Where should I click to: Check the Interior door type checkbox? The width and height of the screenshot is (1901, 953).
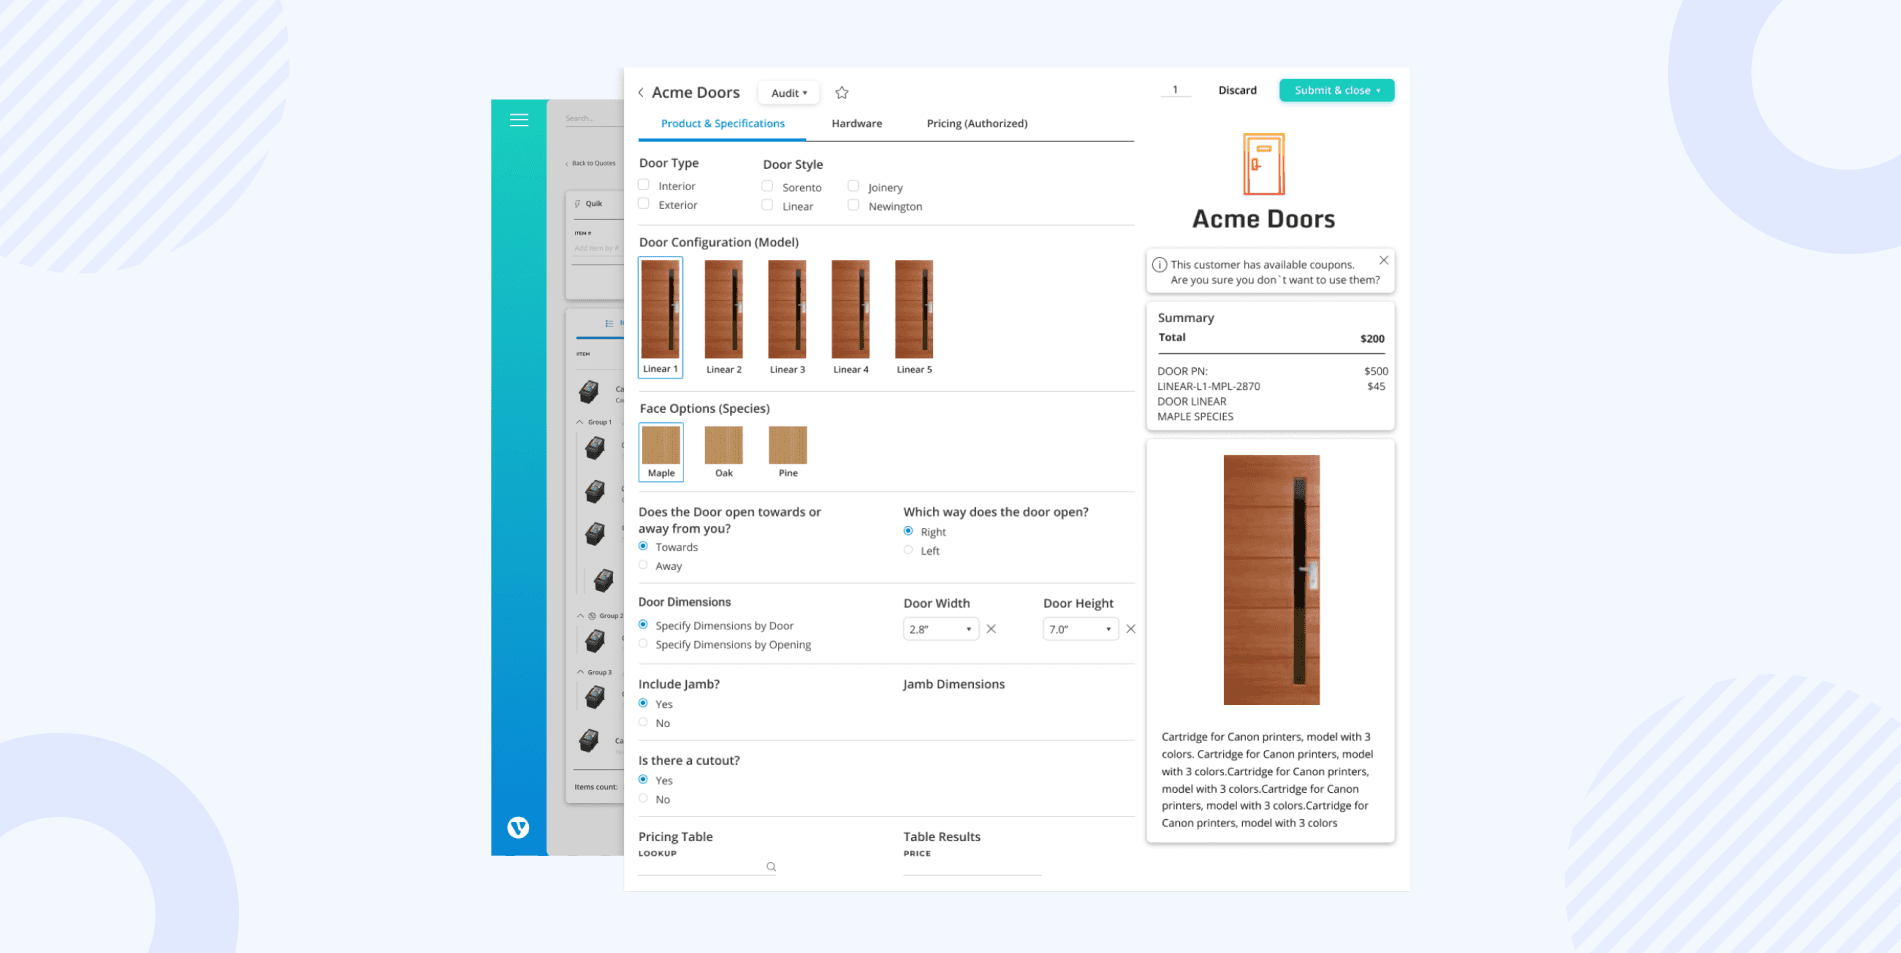[644, 185]
